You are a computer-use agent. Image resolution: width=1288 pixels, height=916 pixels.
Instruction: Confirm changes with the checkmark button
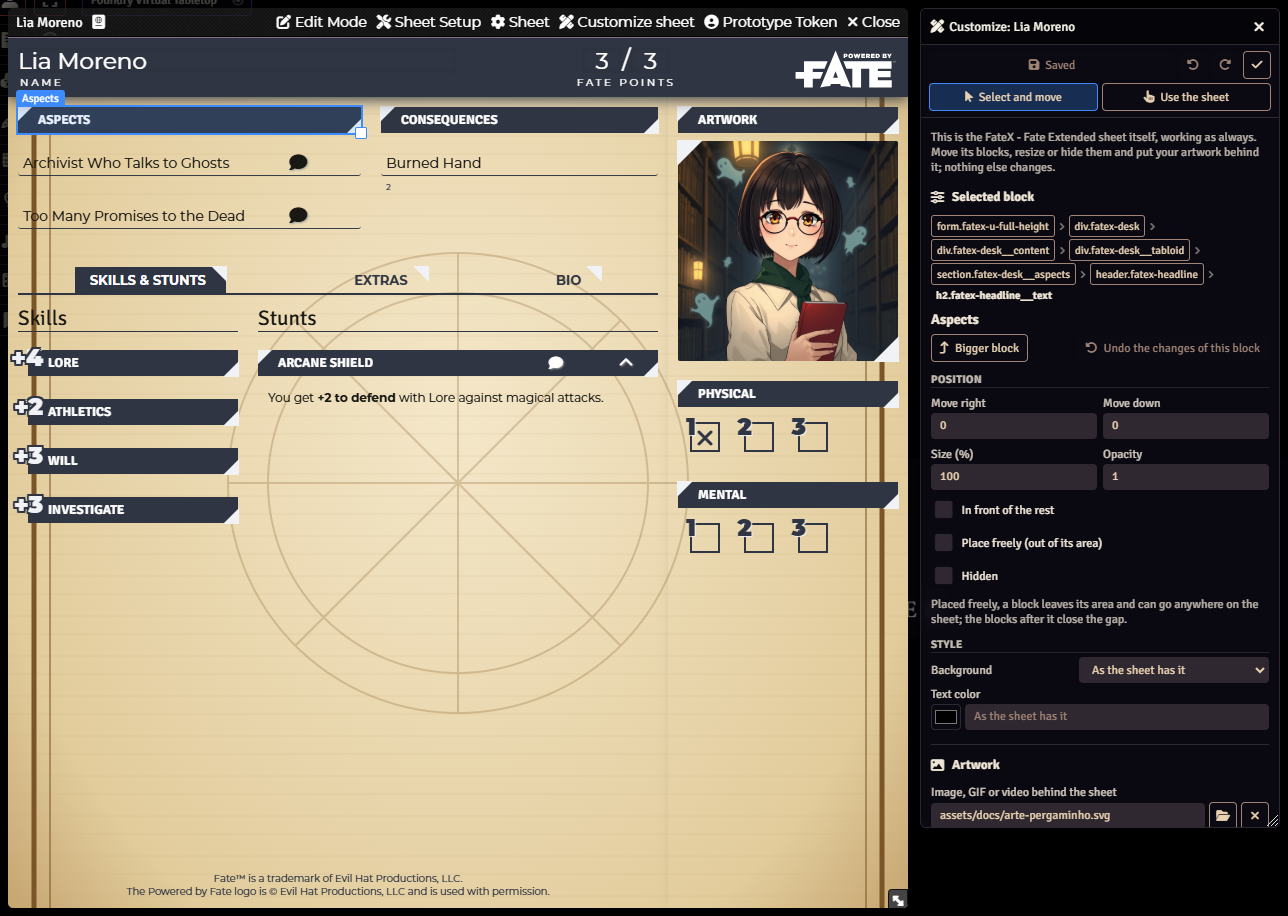coord(1257,65)
